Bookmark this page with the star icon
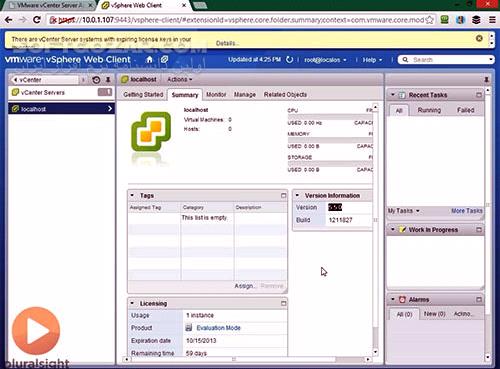This screenshot has height=369, width=500. (x=429, y=20)
